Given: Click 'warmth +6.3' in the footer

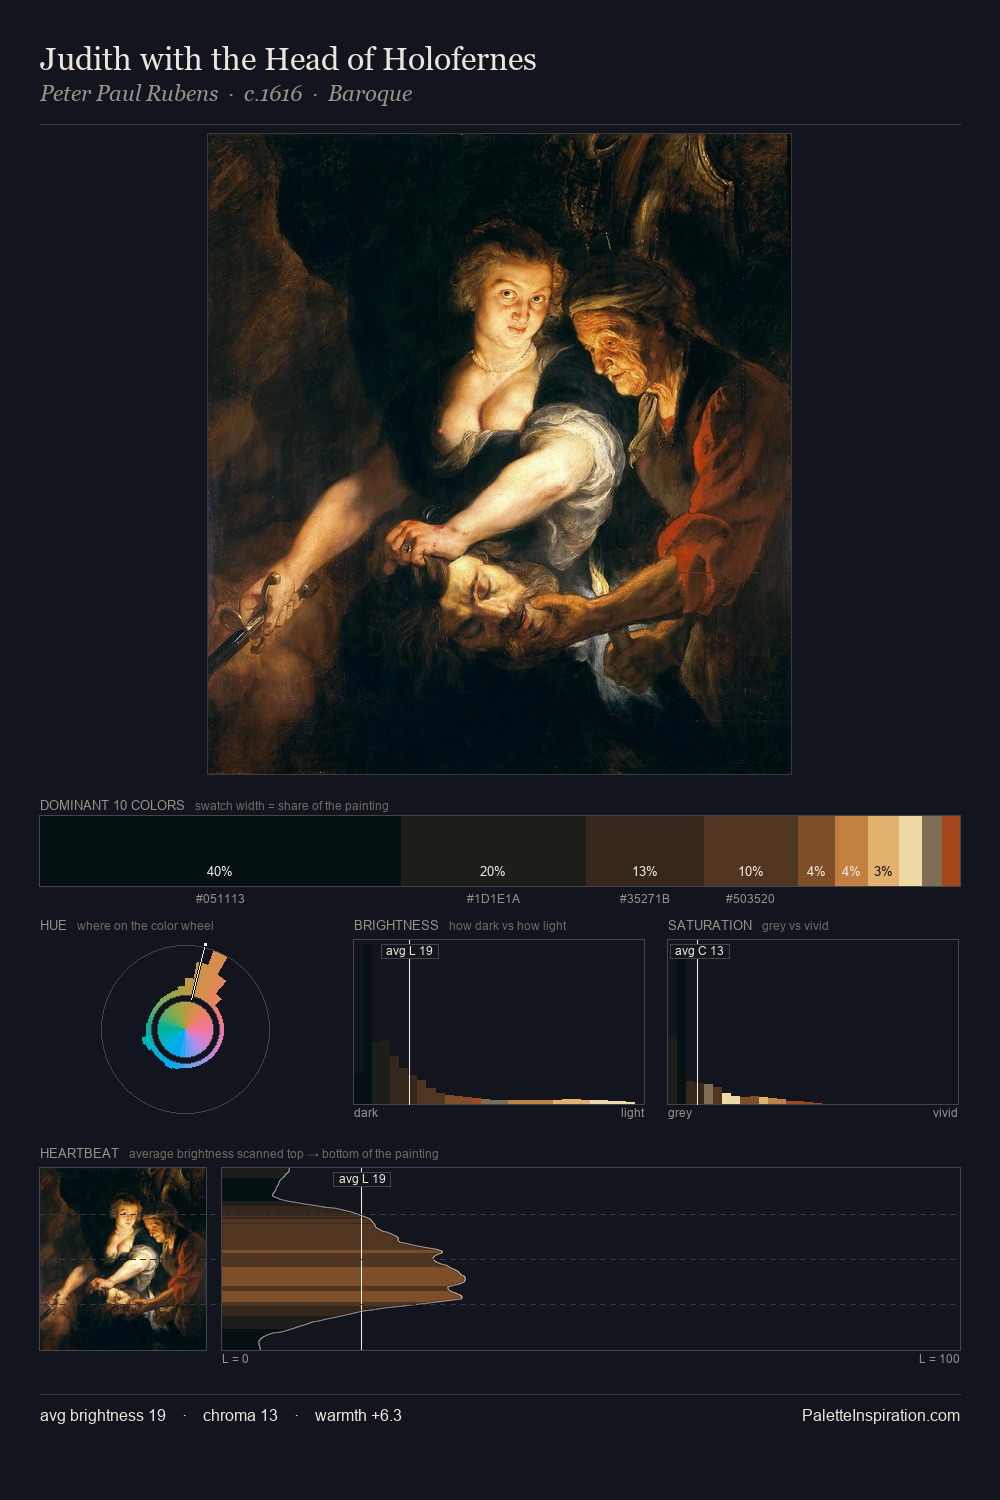Looking at the screenshot, I should pyautogui.click(x=358, y=1416).
